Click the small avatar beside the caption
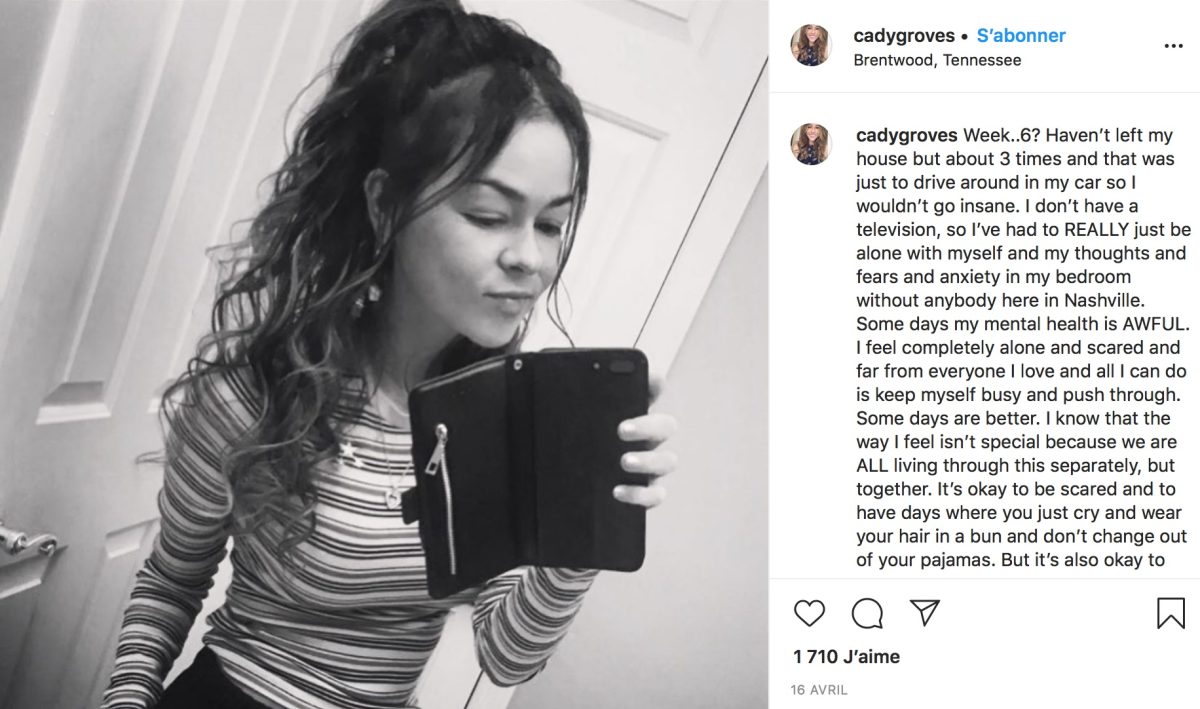 pos(811,145)
